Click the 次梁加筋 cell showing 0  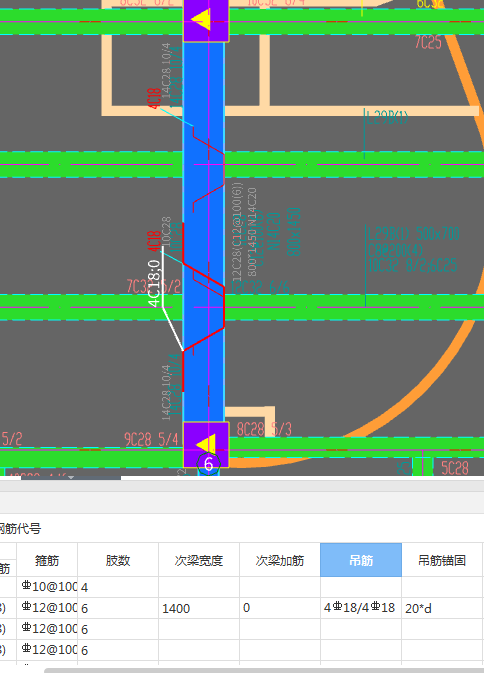coord(280,608)
